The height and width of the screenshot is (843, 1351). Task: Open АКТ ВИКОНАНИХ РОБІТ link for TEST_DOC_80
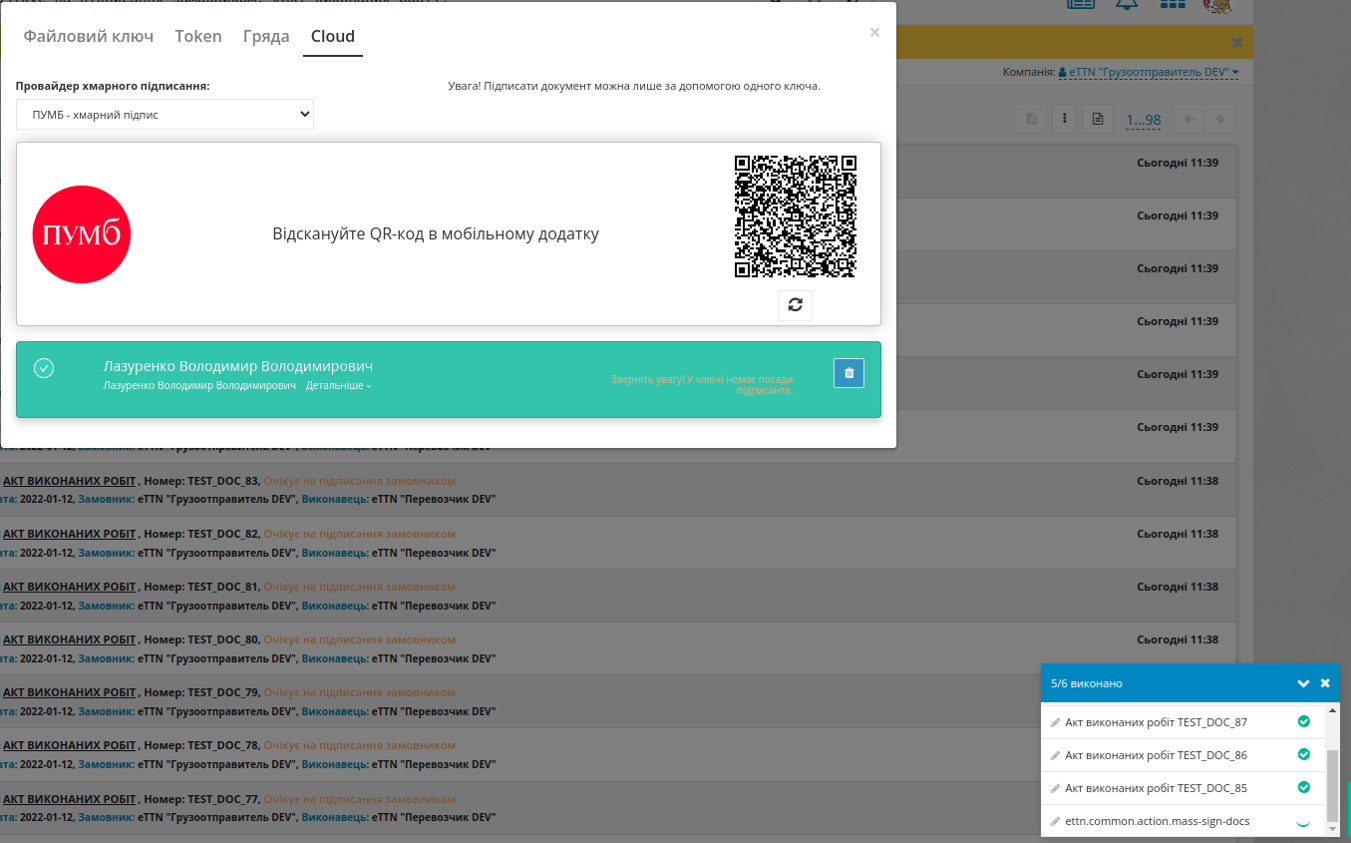(69, 640)
